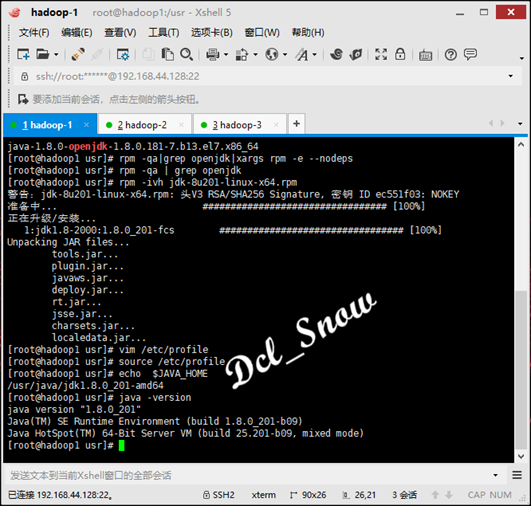Open the 帮助(H) menu

(x=308, y=33)
